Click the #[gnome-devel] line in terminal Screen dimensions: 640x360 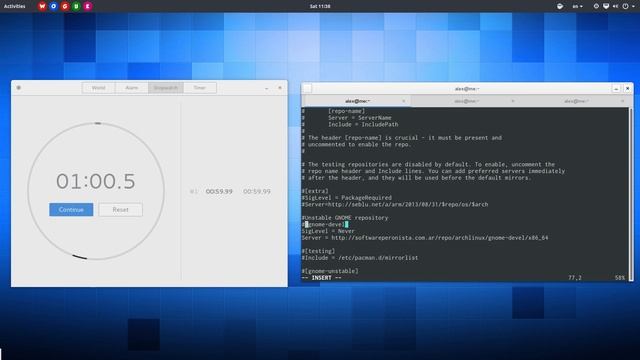coord(325,224)
